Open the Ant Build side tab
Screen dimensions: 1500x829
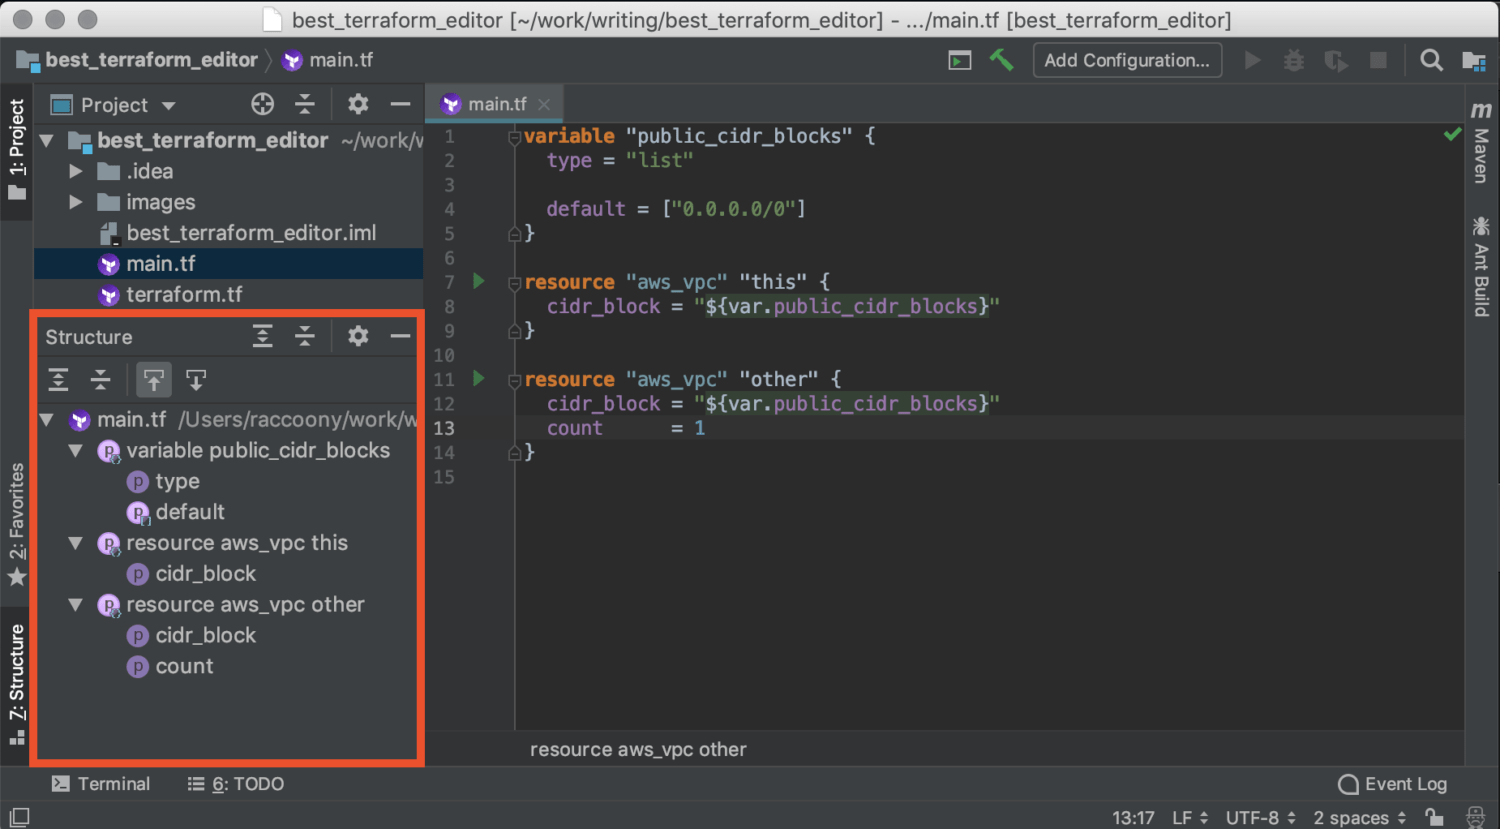(1481, 266)
